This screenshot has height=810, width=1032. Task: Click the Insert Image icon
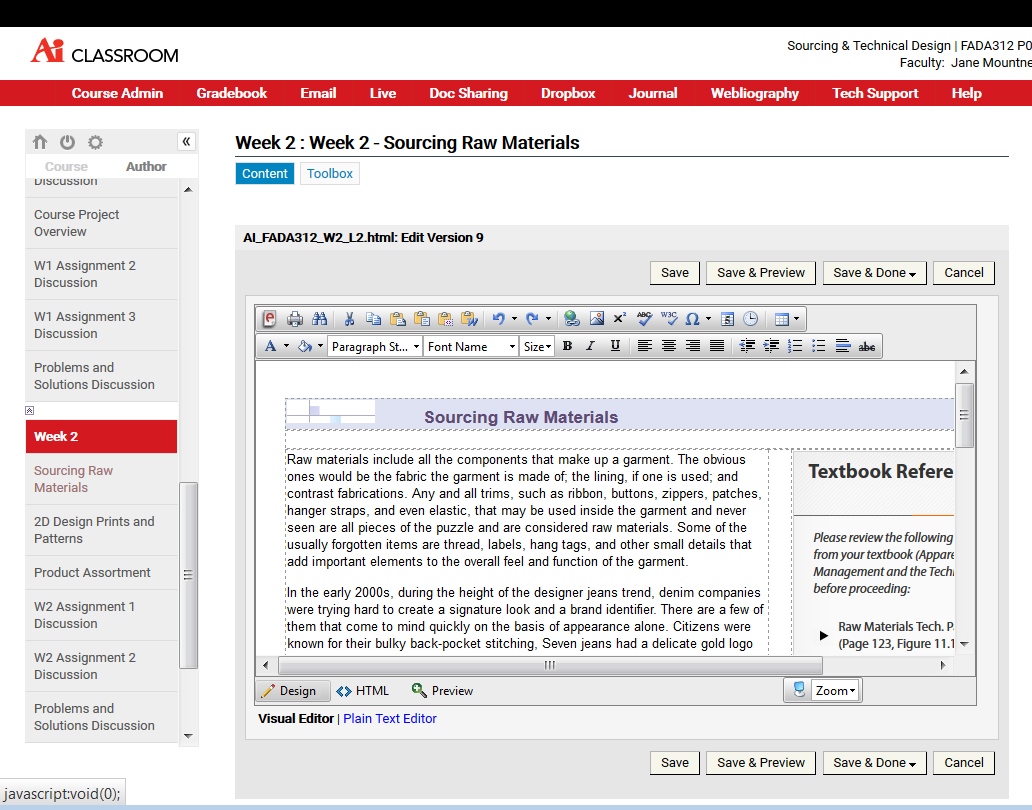597,319
